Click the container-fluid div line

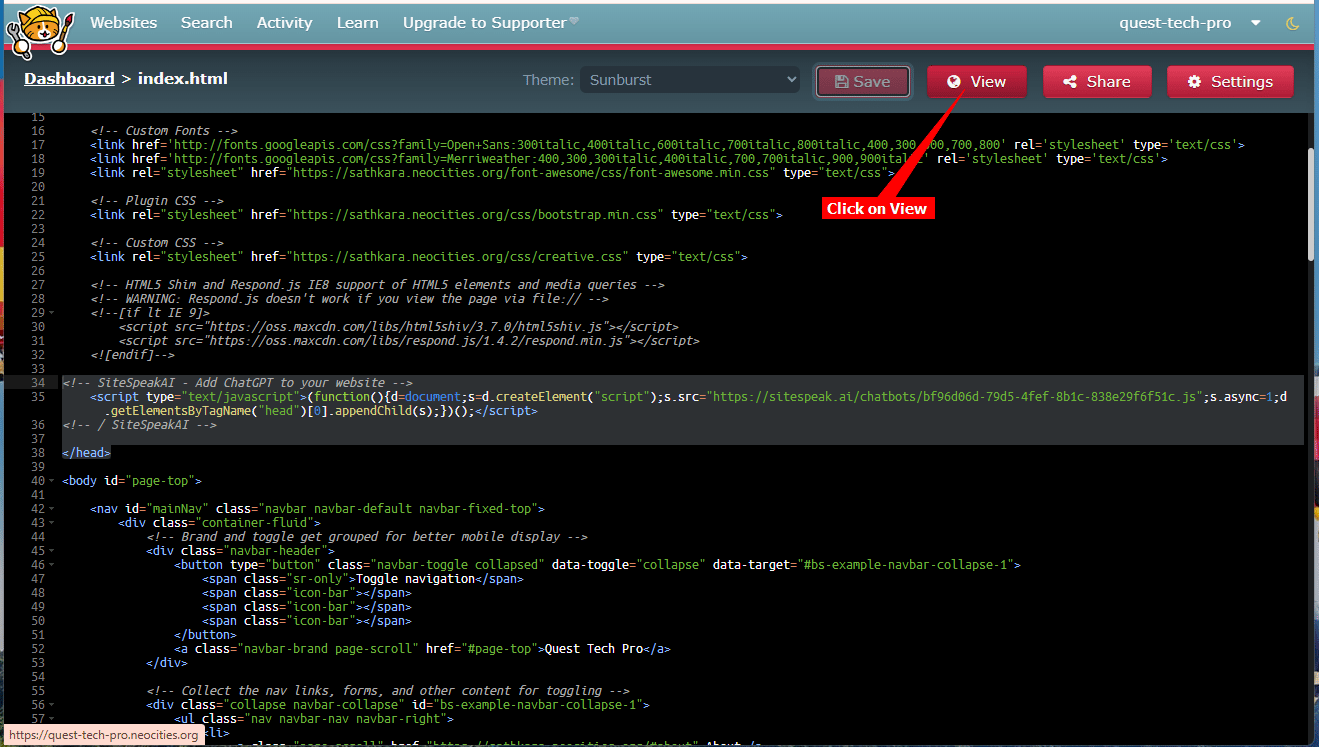coord(219,523)
